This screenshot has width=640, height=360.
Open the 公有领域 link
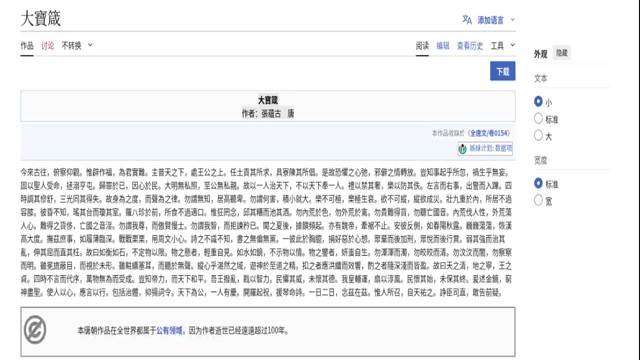(169, 331)
